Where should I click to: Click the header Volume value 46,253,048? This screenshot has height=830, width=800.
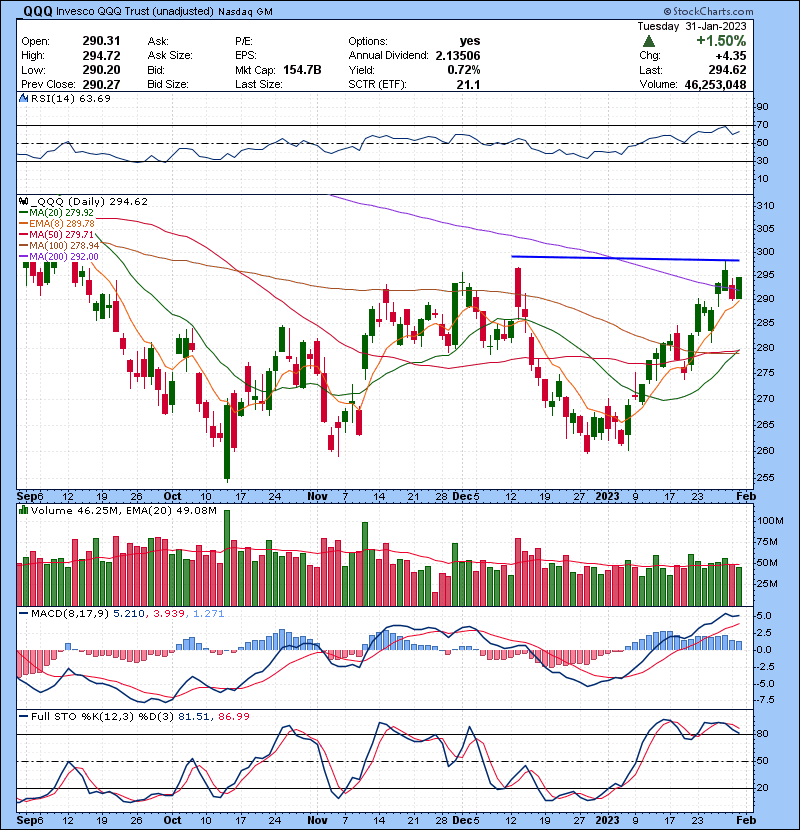[715, 84]
